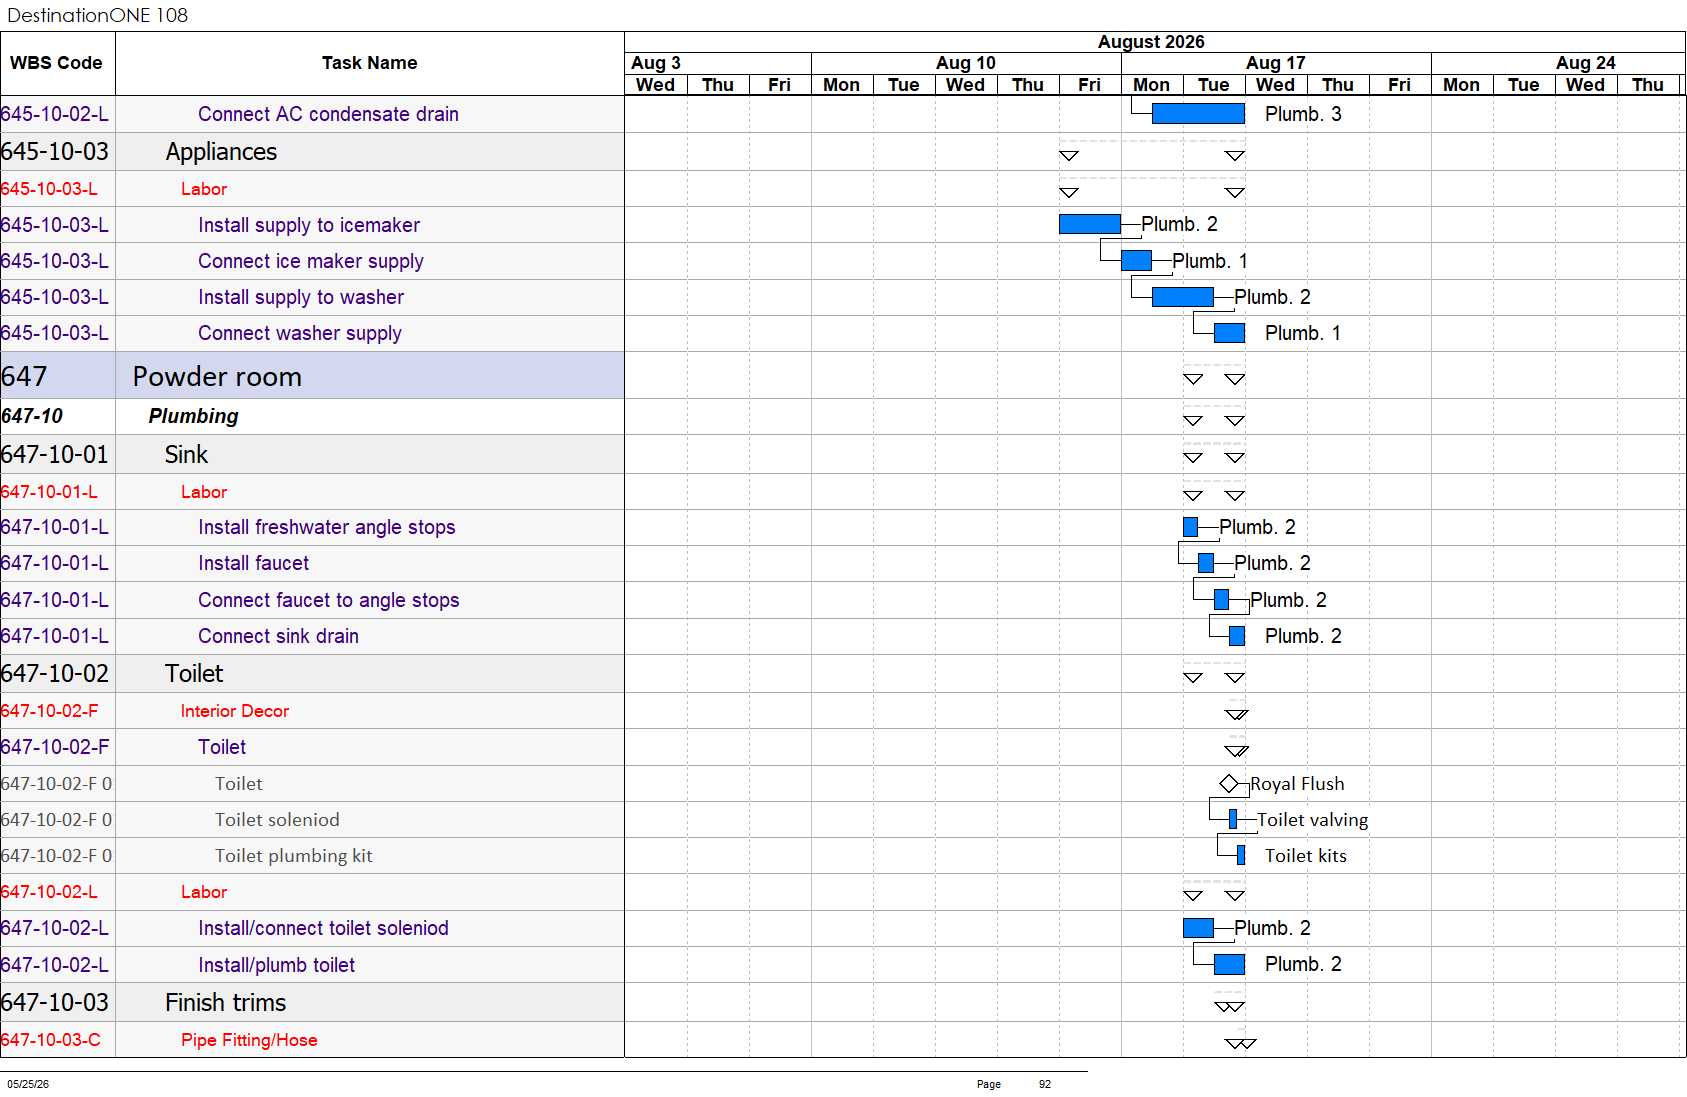Screen dimensions: 1687x1097
Task: Click Connect sink drain task name
Action: click(x=278, y=636)
